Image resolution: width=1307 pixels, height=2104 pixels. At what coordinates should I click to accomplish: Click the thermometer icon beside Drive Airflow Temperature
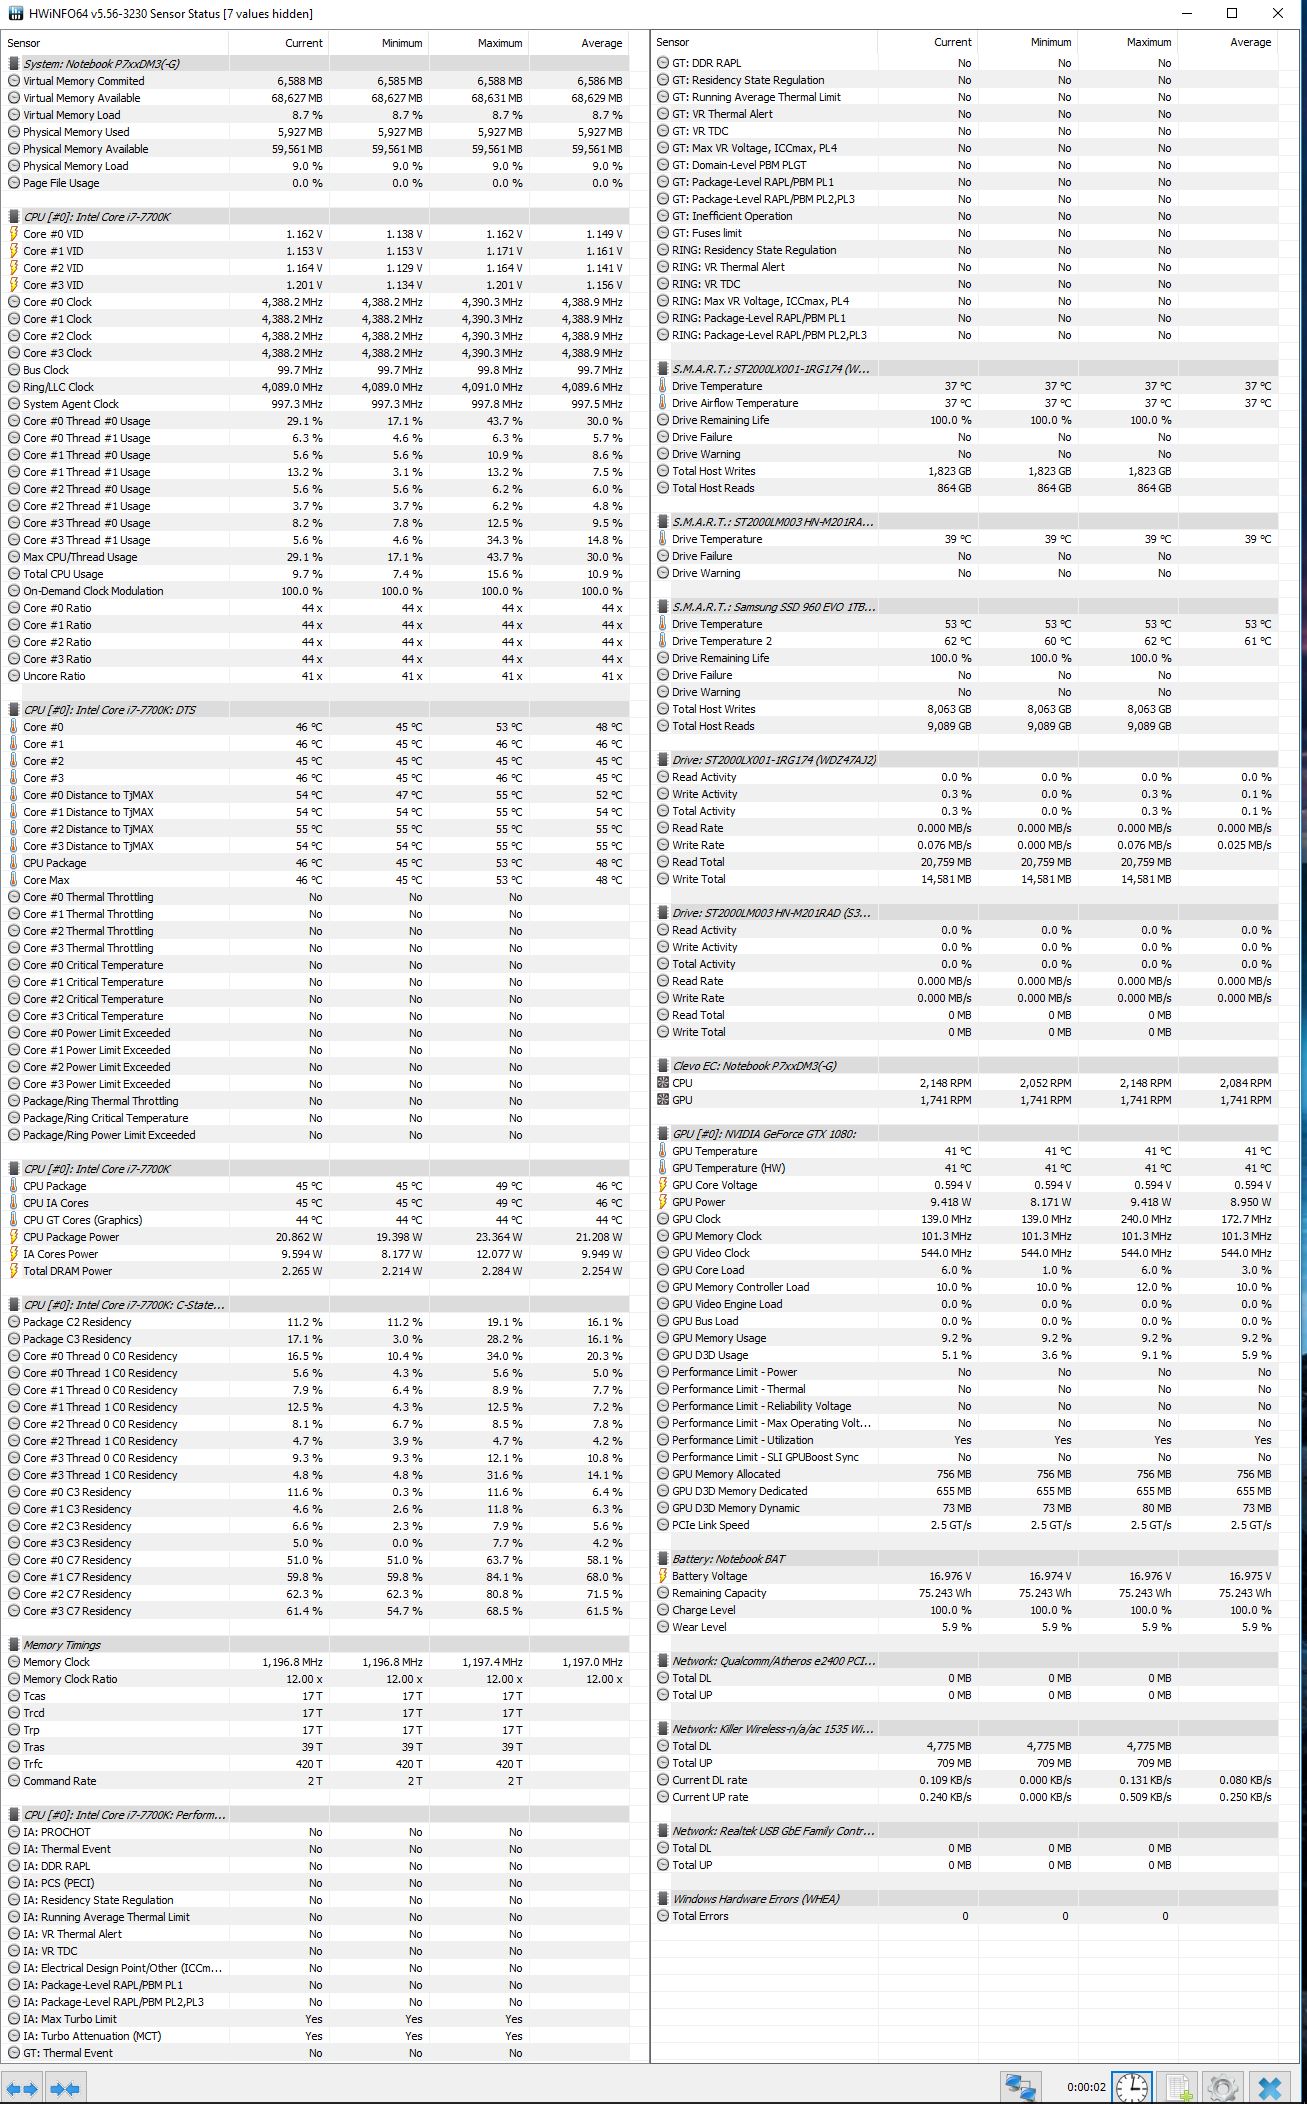pos(662,403)
